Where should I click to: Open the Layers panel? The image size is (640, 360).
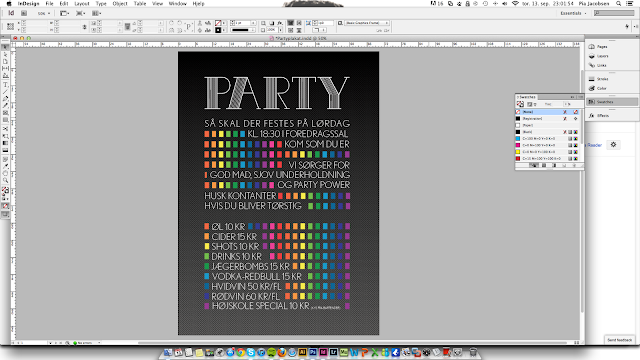[599, 56]
